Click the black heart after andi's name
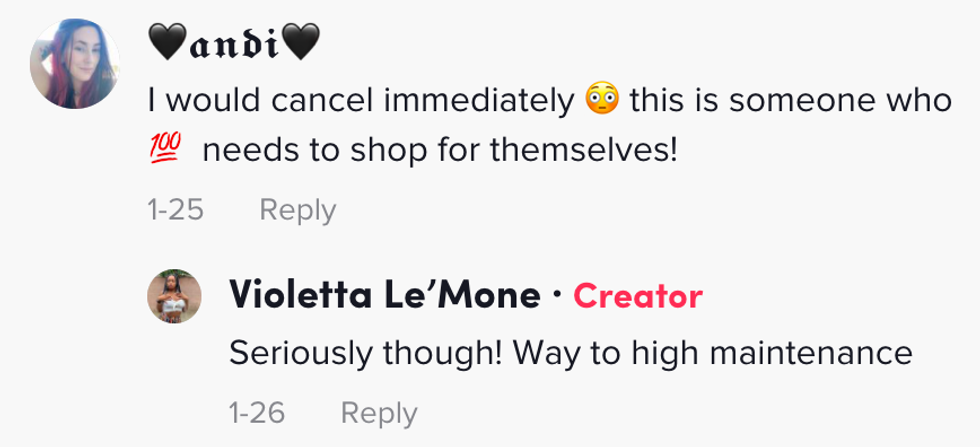The width and height of the screenshot is (980, 447). 301,44
